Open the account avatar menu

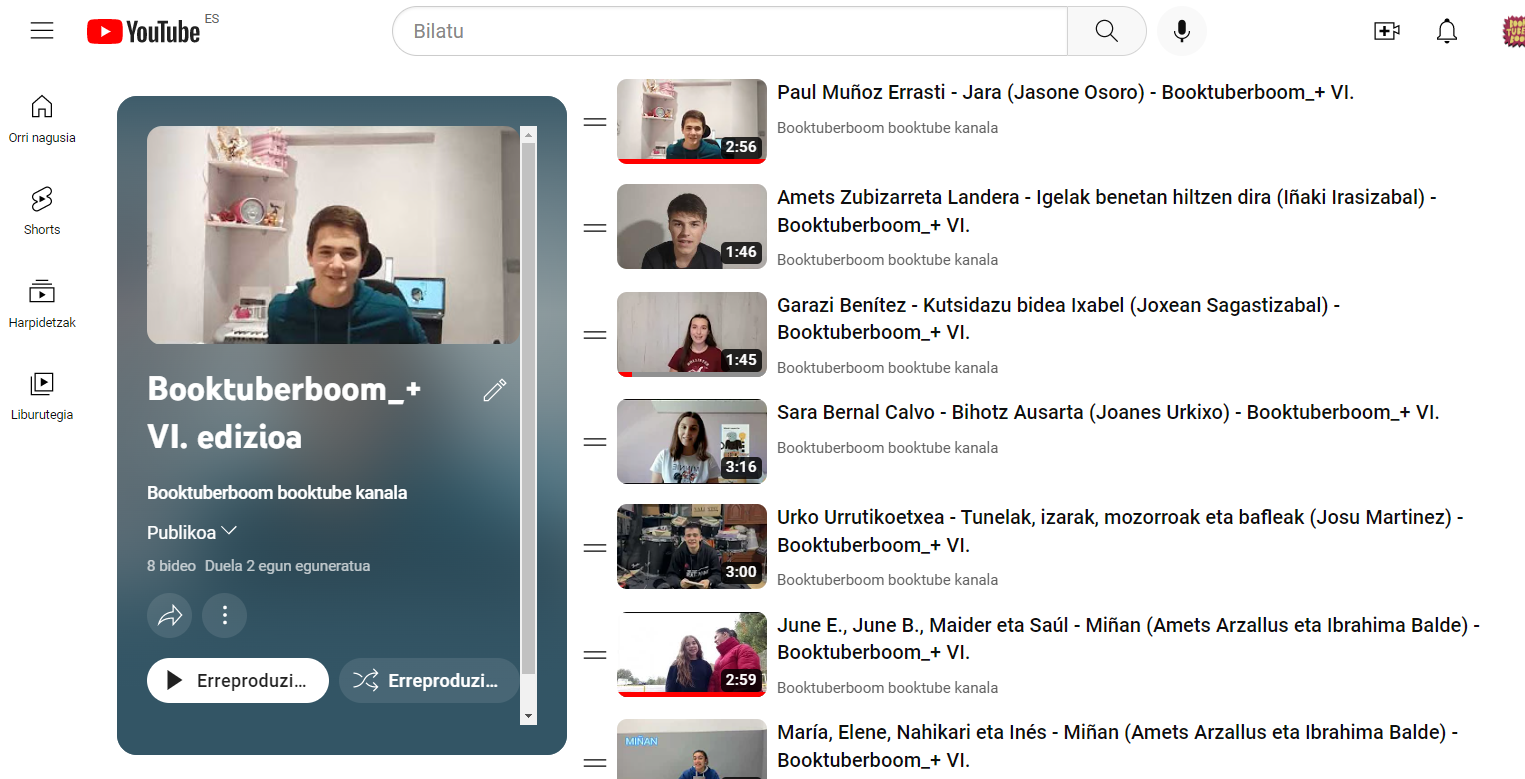click(x=1513, y=31)
